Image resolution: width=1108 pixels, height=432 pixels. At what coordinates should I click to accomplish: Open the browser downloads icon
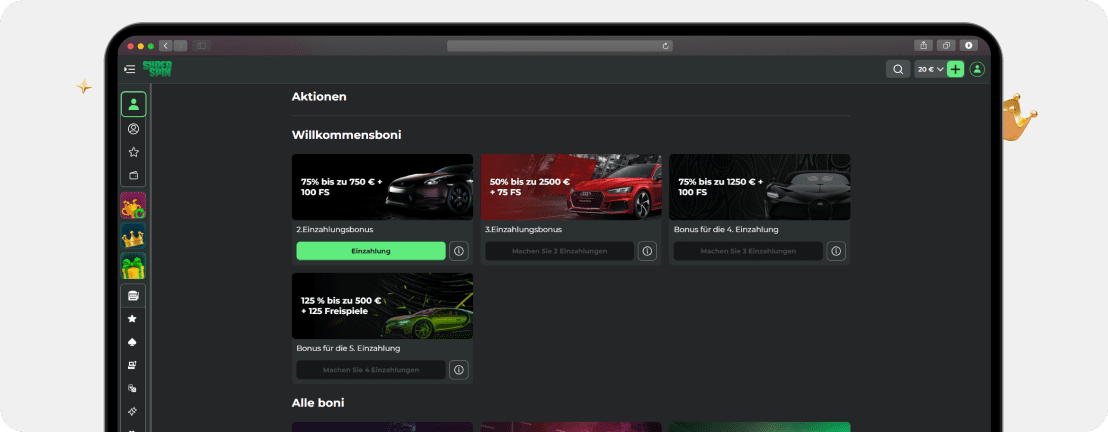point(969,45)
